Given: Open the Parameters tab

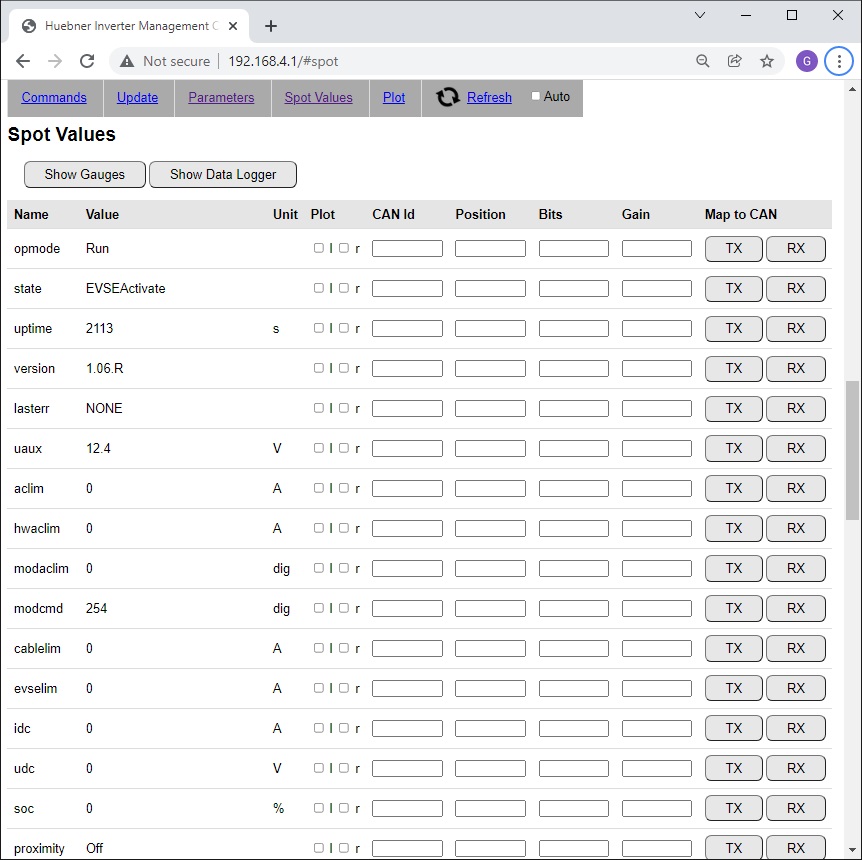Looking at the screenshot, I should point(221,97).
